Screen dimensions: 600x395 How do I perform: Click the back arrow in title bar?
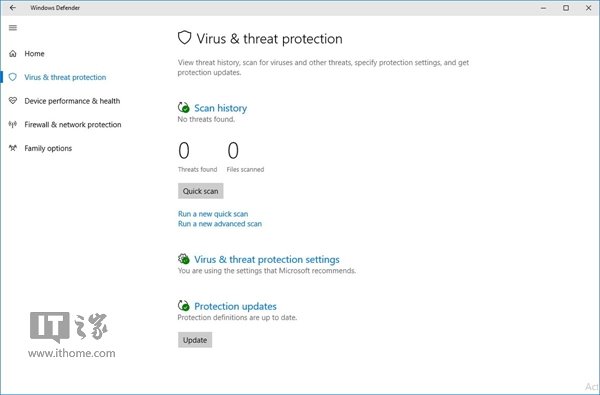point(13,8)
